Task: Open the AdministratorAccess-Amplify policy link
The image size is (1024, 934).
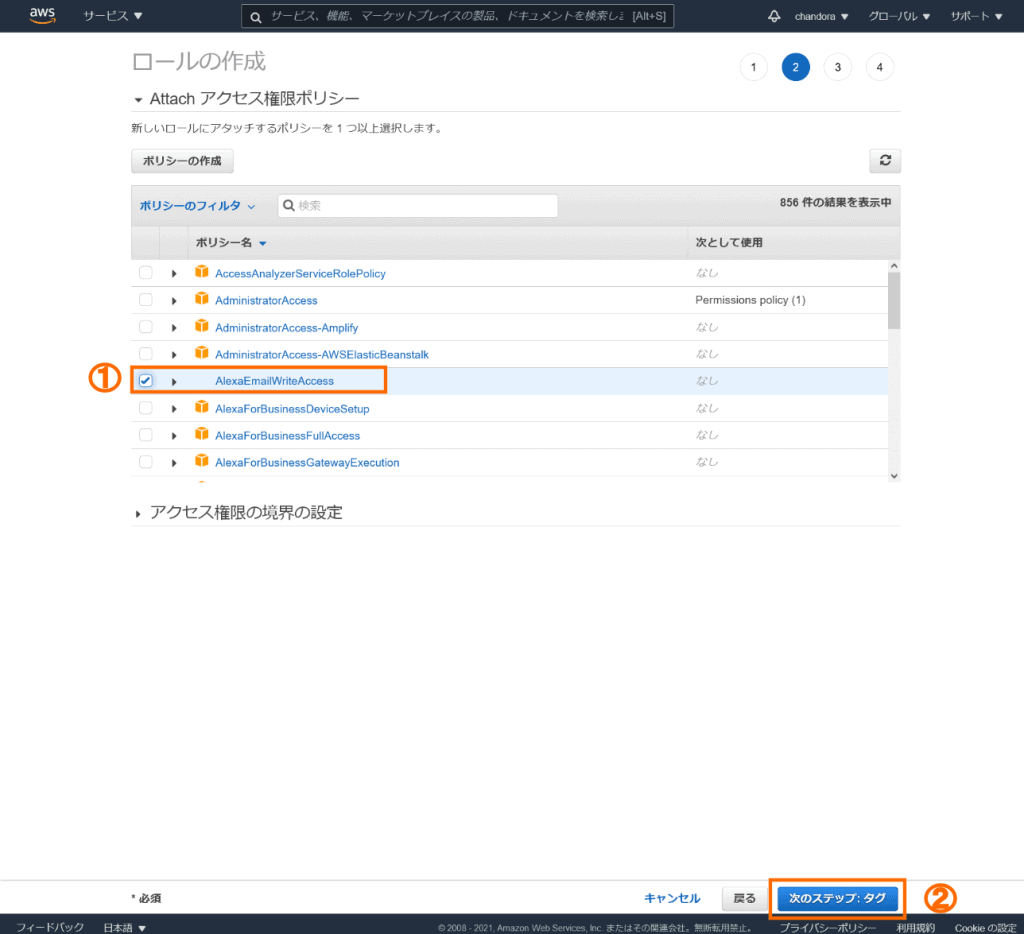Action: click(287, 328)
